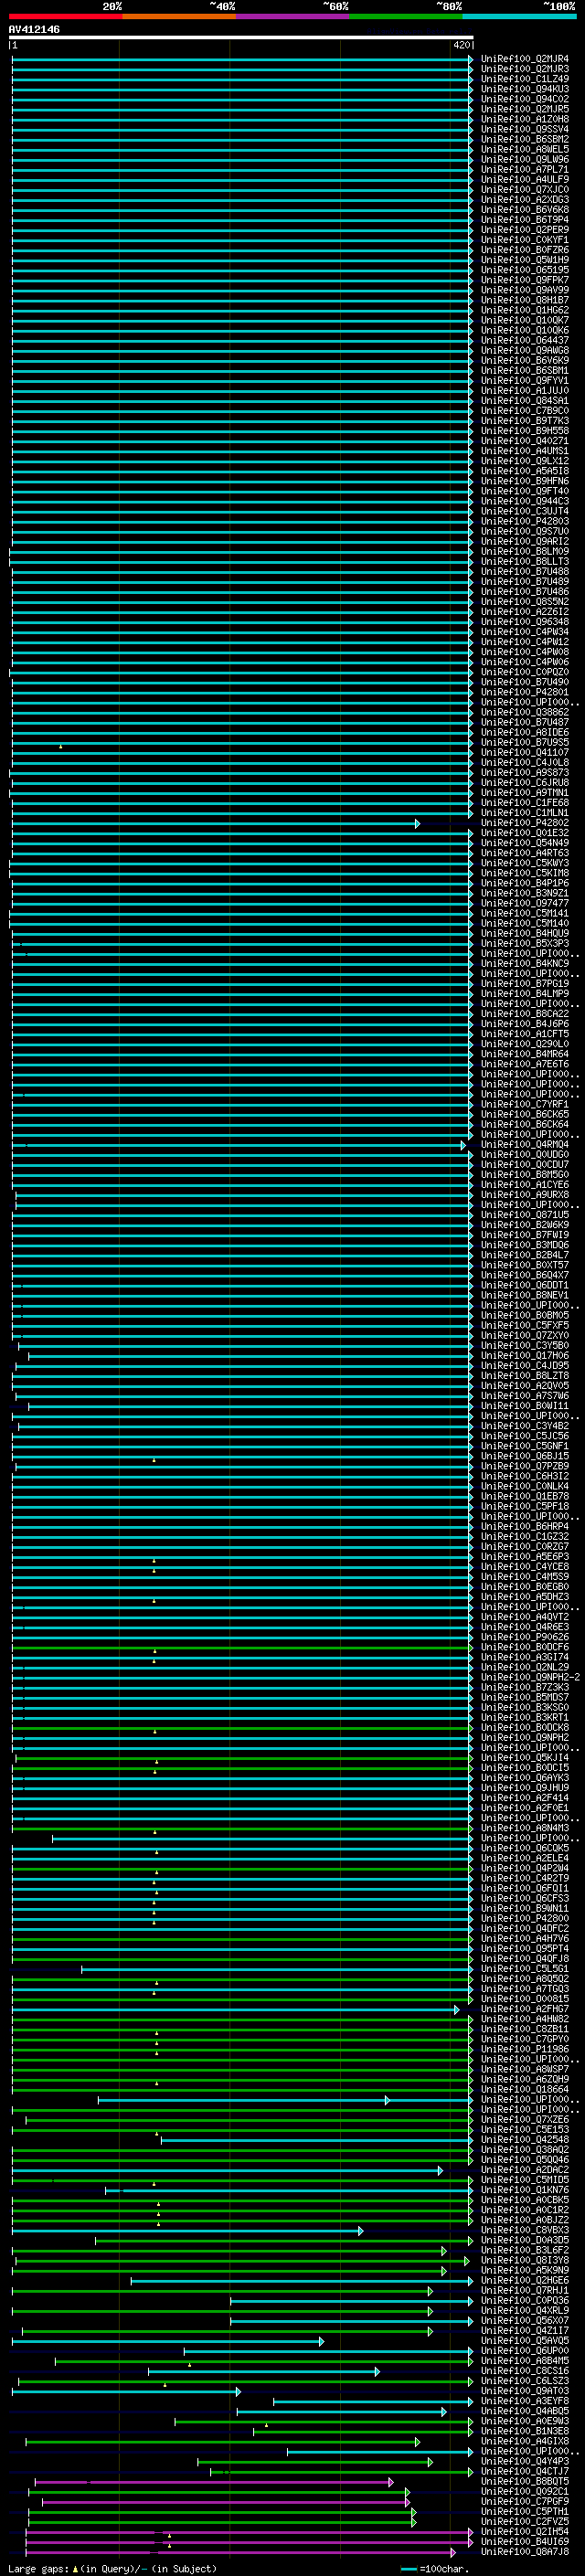Click label UniRef100_C8CS16

click(x=525, y=2370)
